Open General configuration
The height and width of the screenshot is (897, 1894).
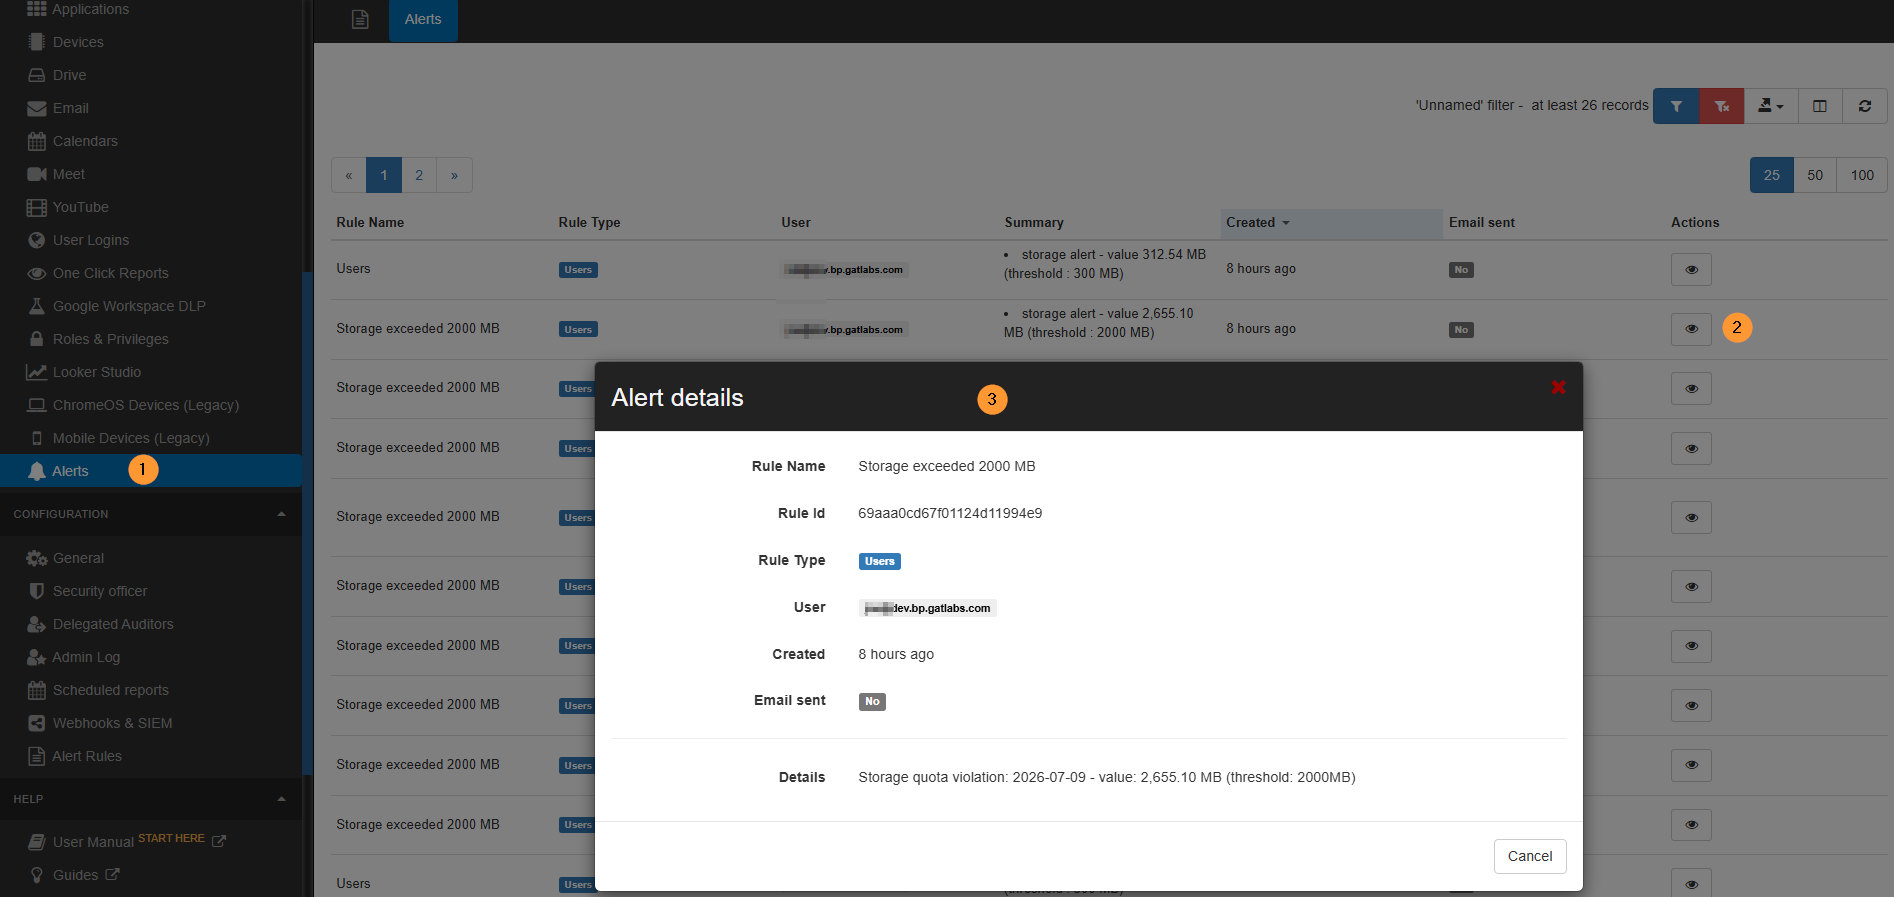point(78,558)
